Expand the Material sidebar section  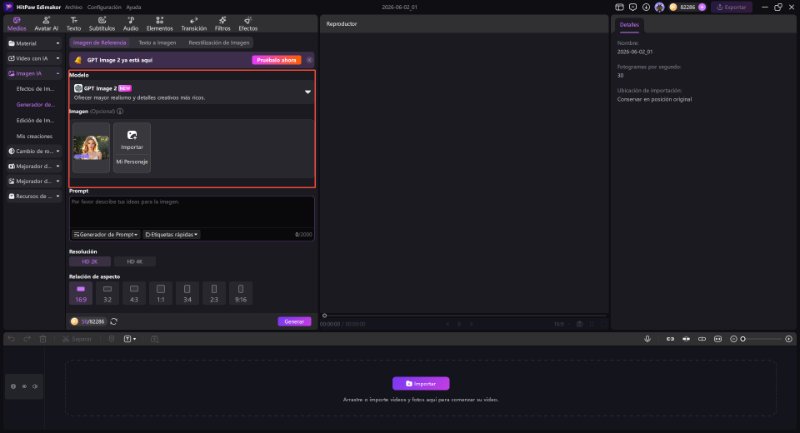point(34,43)
